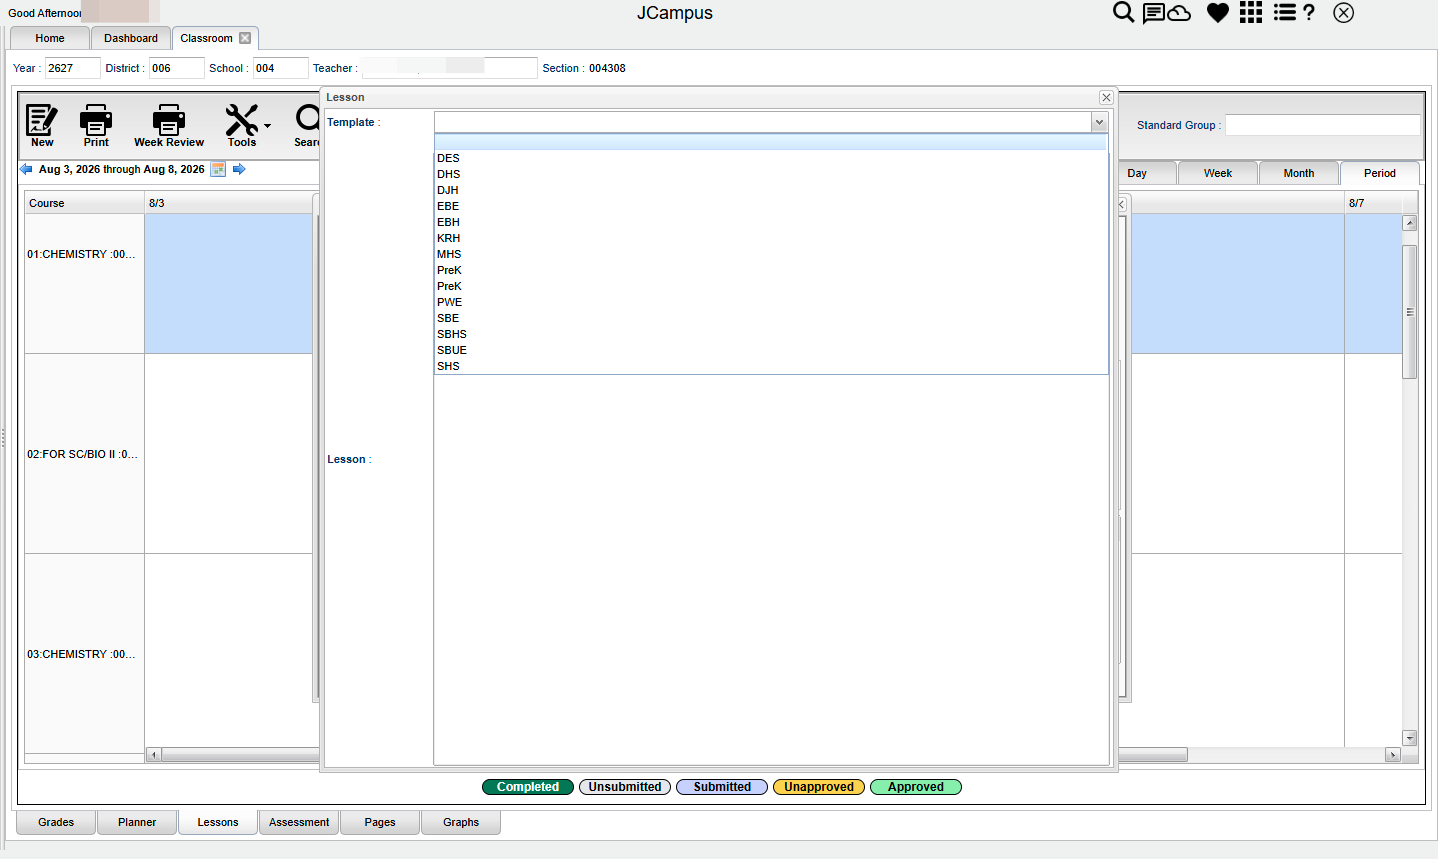Choose SBHS in template list
Image resolution: width=1438 pixels, height=859 pixels.
pyautogui.click(x=771, y=334)
